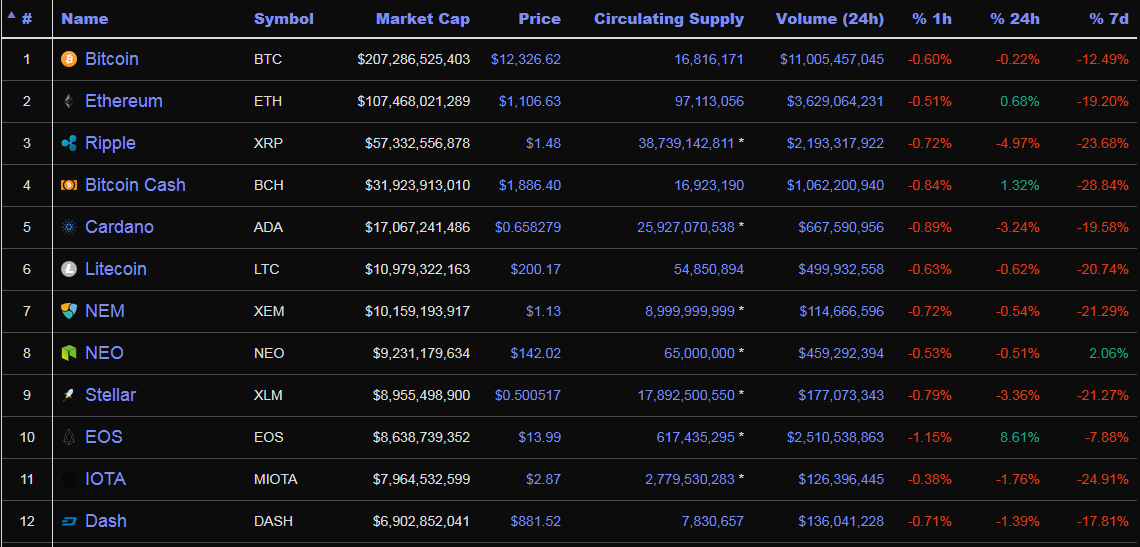Open the IOTA coin name link
1140x547 pixels.
(105, 479)
